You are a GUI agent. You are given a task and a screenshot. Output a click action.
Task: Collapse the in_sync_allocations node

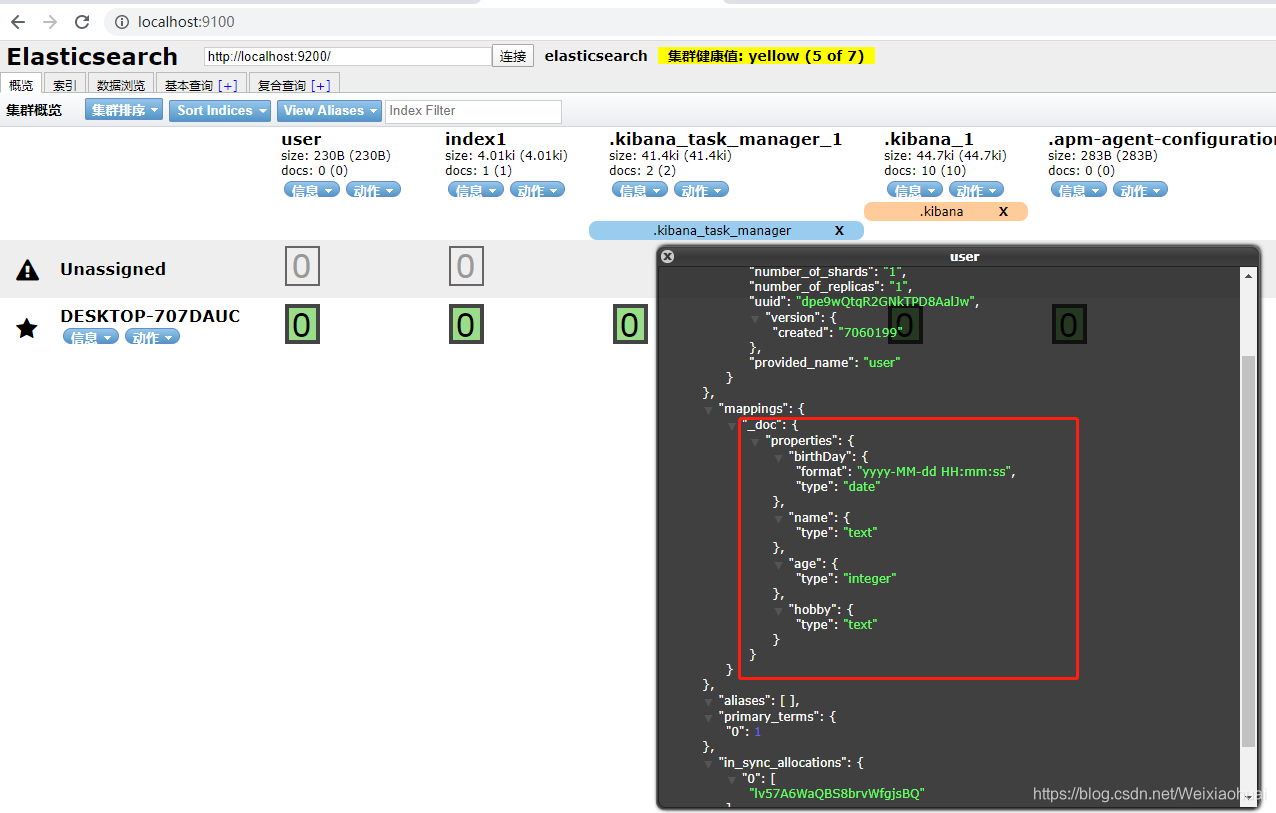point(709,762)
